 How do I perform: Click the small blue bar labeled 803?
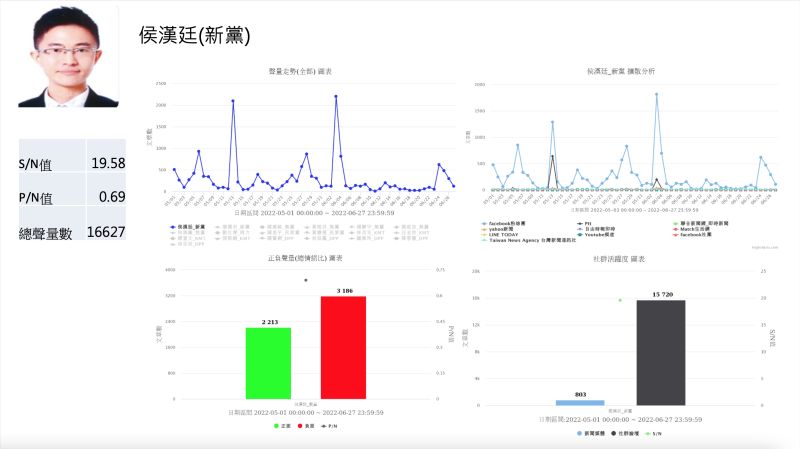(x=580, y=402)
